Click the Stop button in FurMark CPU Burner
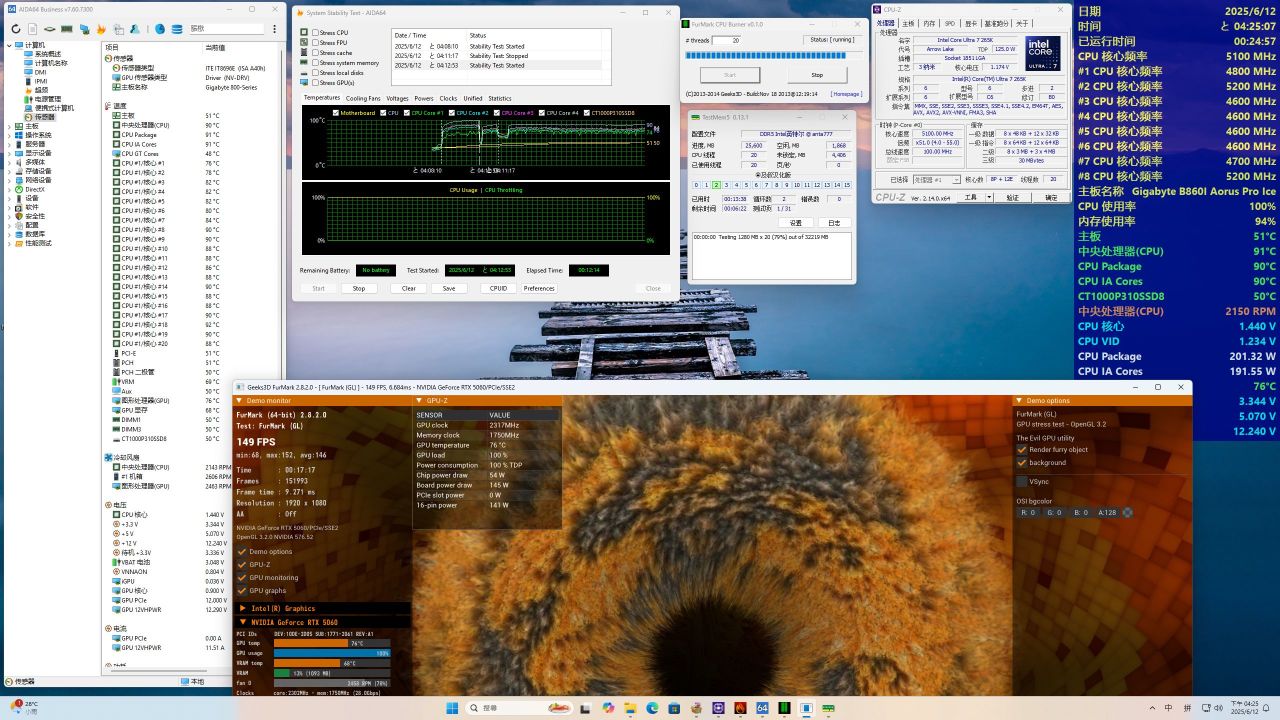Viewport: 1280px width, 720px height. (816, 75)
